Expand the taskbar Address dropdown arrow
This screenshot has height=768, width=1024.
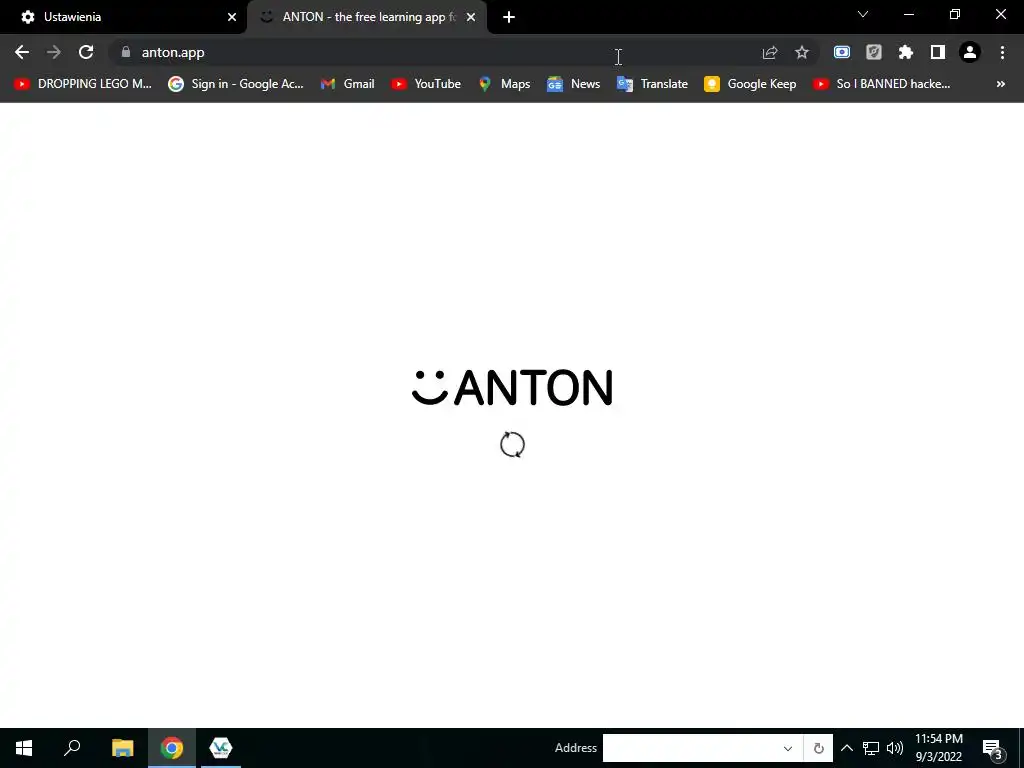788,748
